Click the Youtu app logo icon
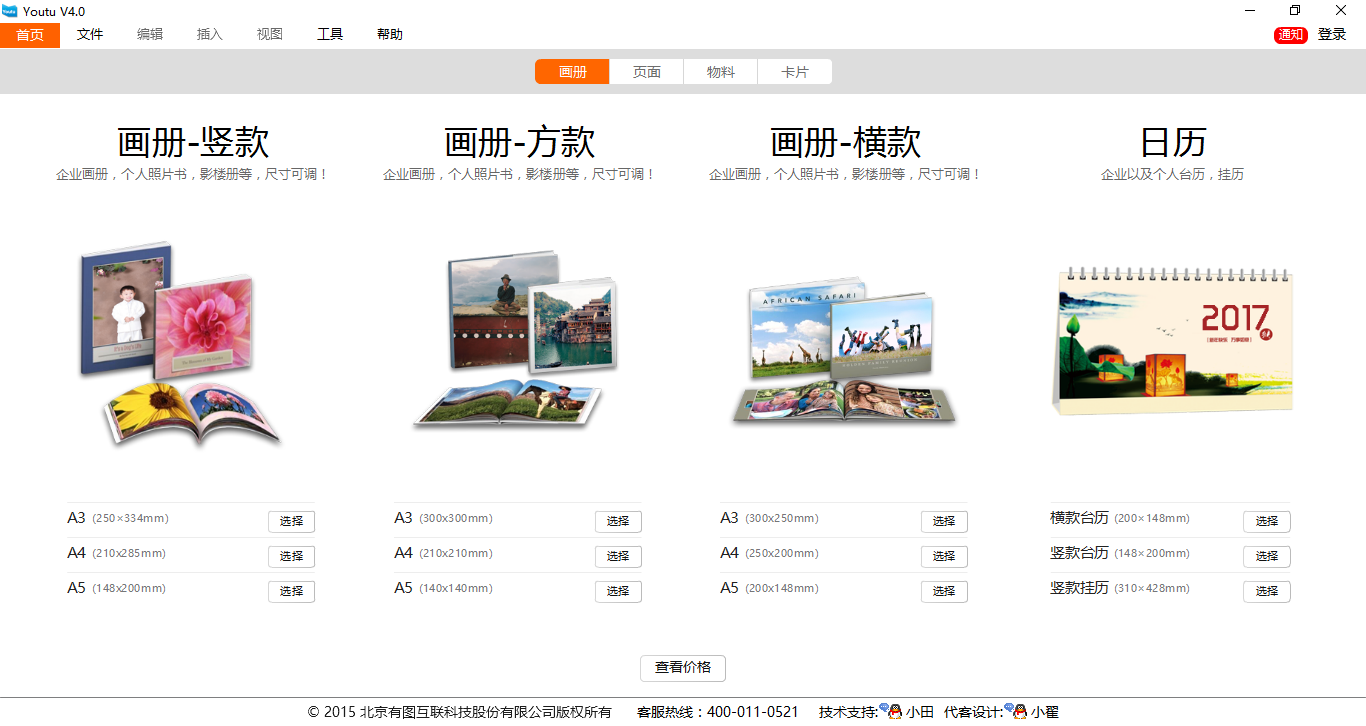This screenshot has height=726, width=1366. pos(10,11)
